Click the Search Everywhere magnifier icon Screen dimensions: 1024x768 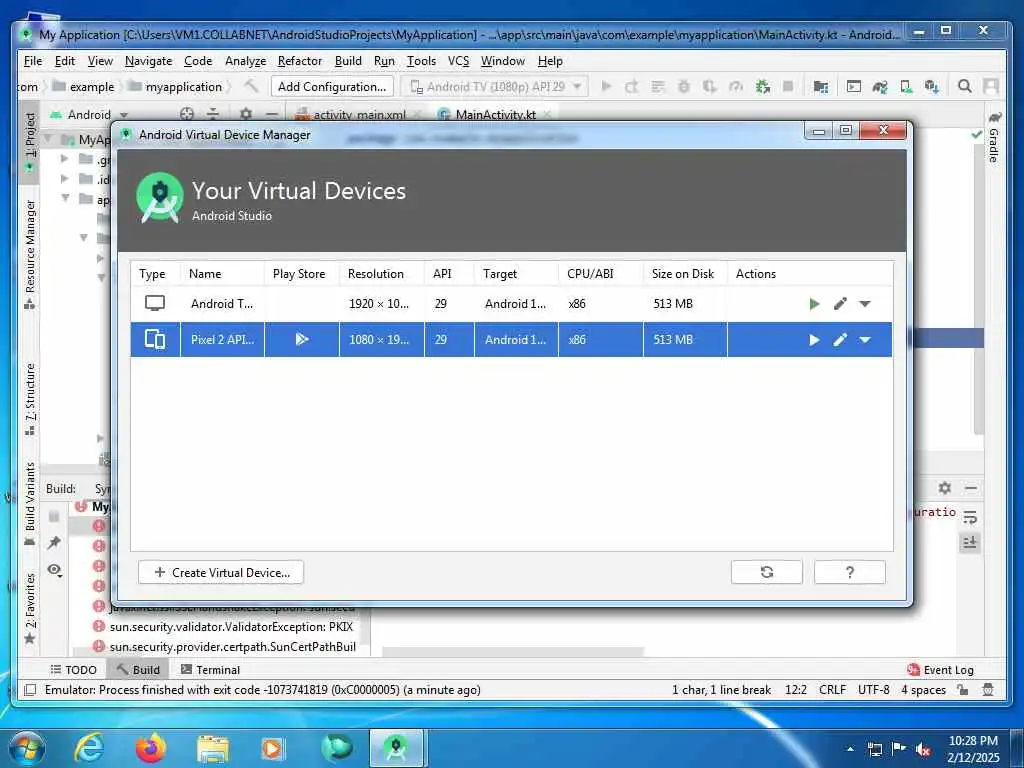click(964, 86)
